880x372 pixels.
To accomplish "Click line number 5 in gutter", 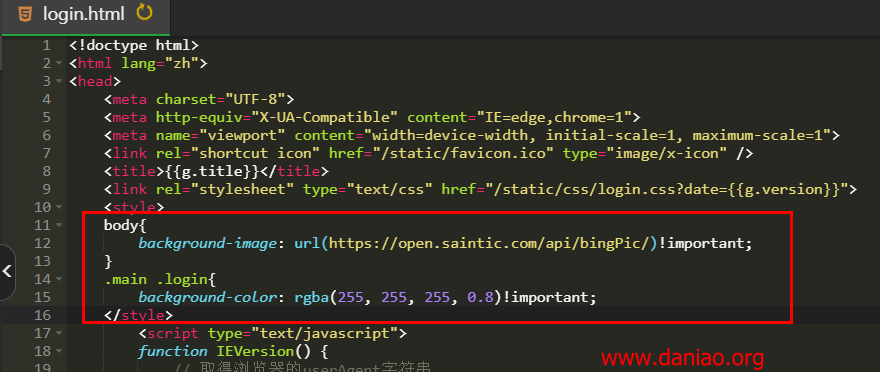I will [46, 117].
